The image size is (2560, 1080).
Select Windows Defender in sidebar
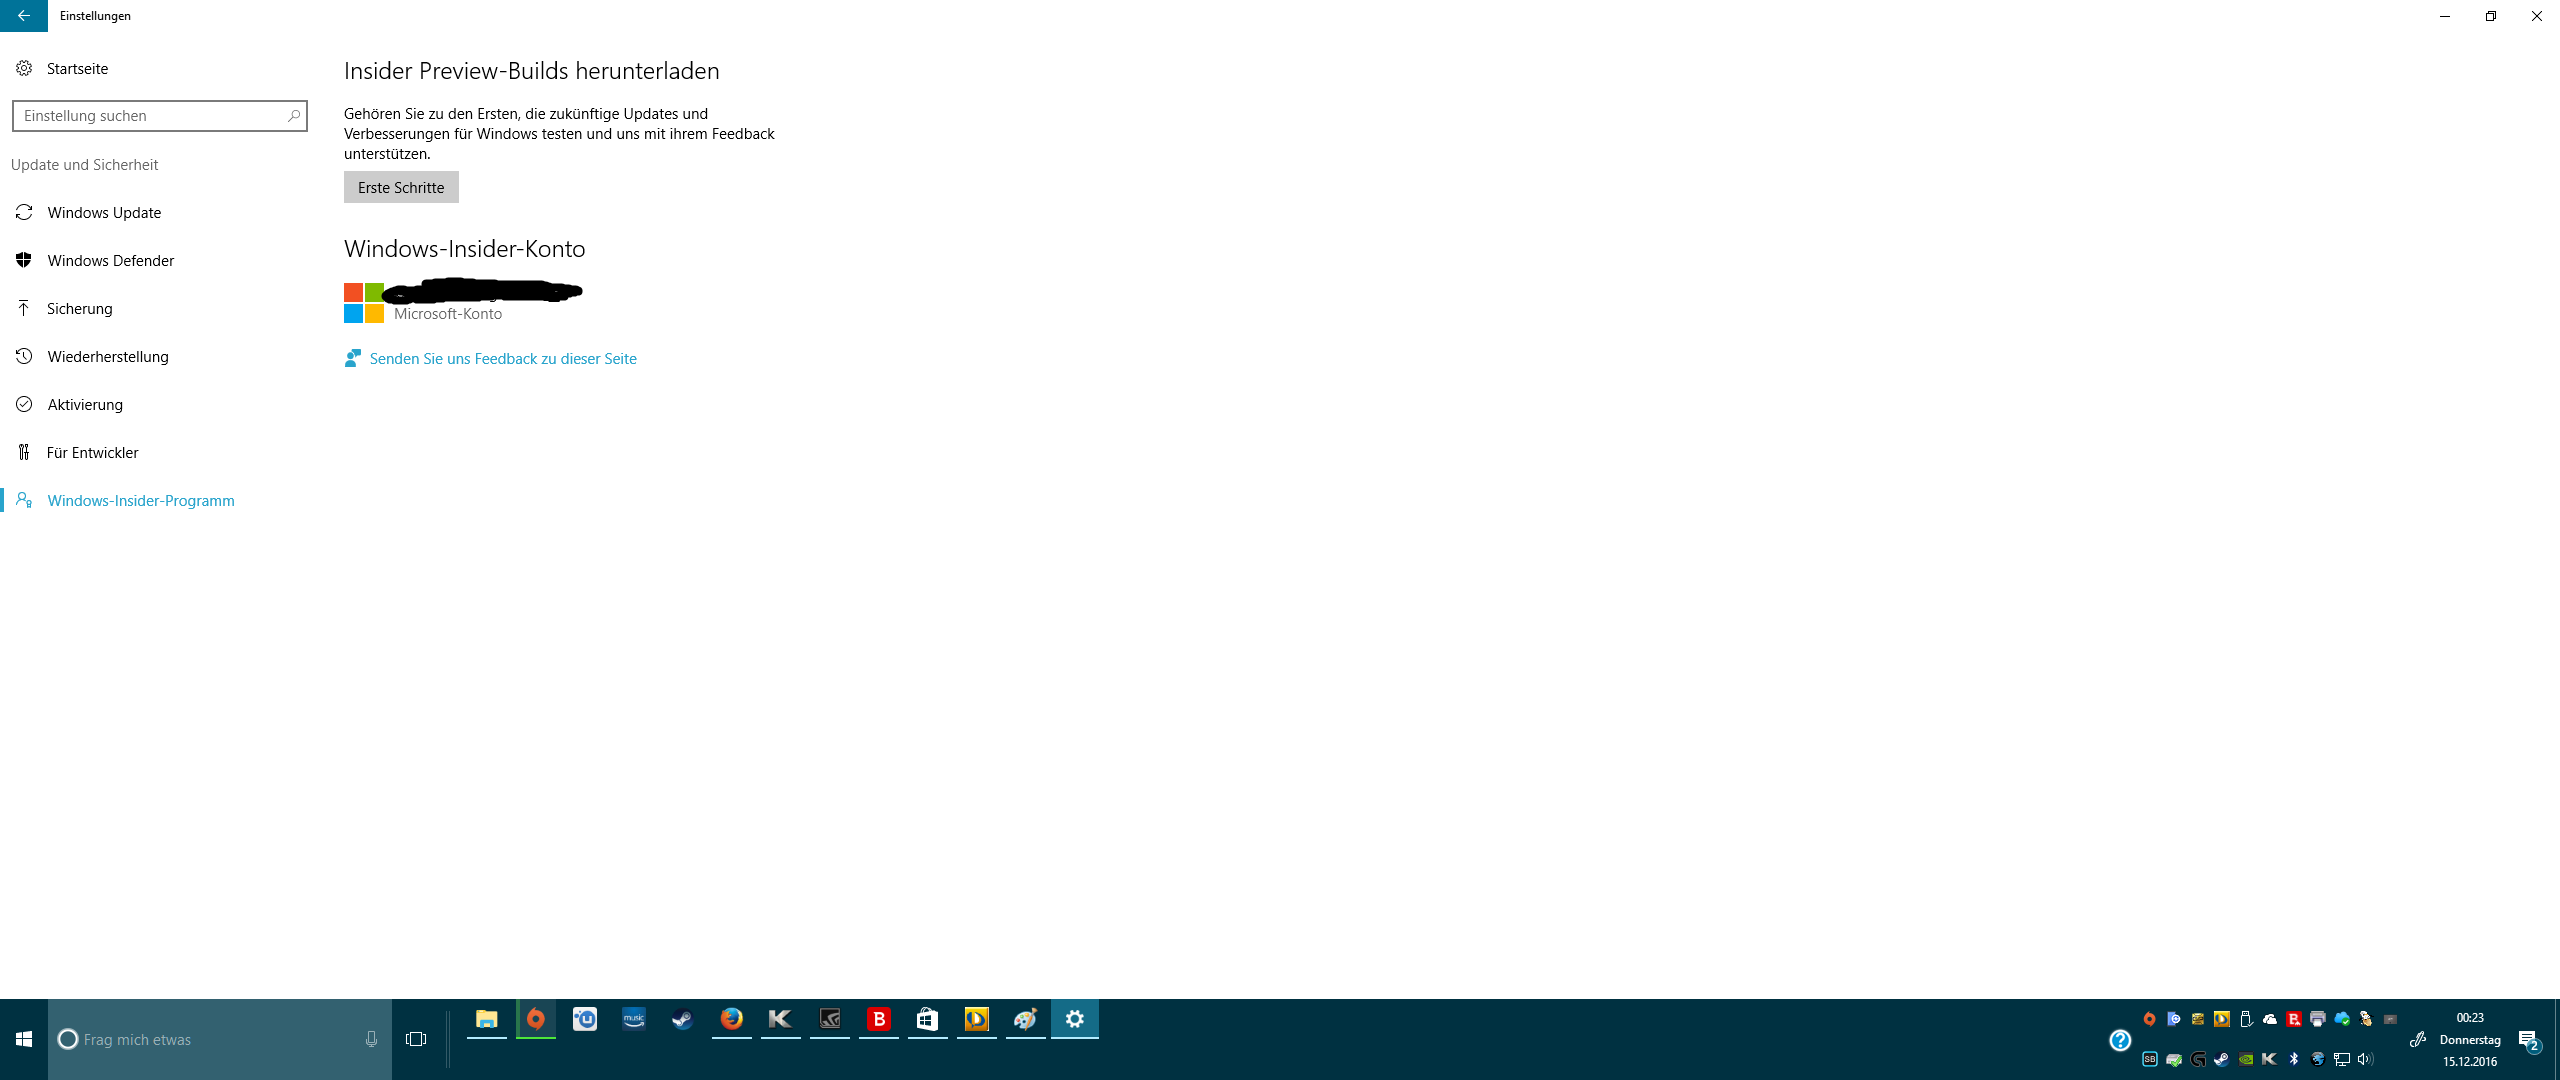click(x=110, y=261)
